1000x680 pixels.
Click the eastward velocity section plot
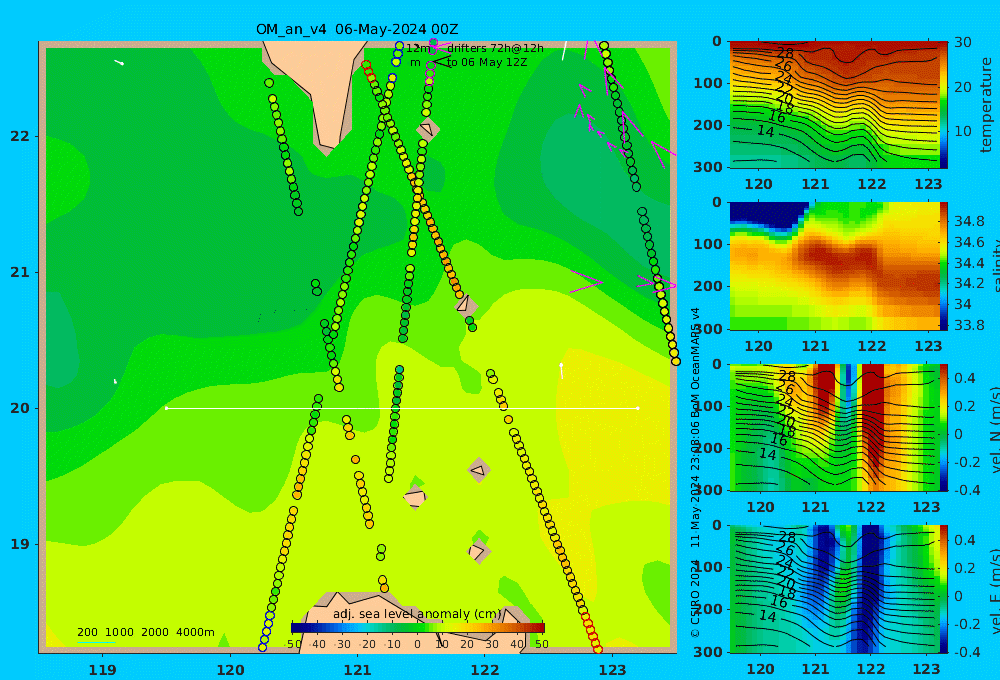tap(834, 589)
